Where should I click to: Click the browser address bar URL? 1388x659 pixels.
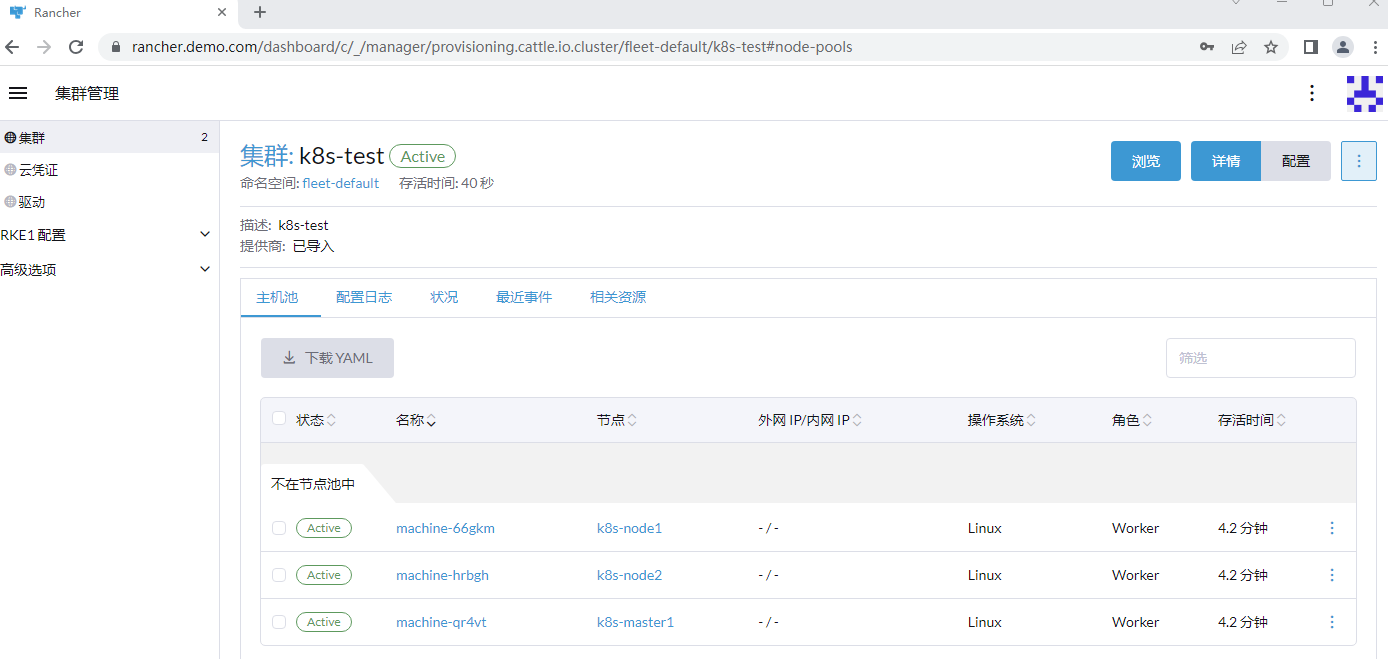(492, 47)
